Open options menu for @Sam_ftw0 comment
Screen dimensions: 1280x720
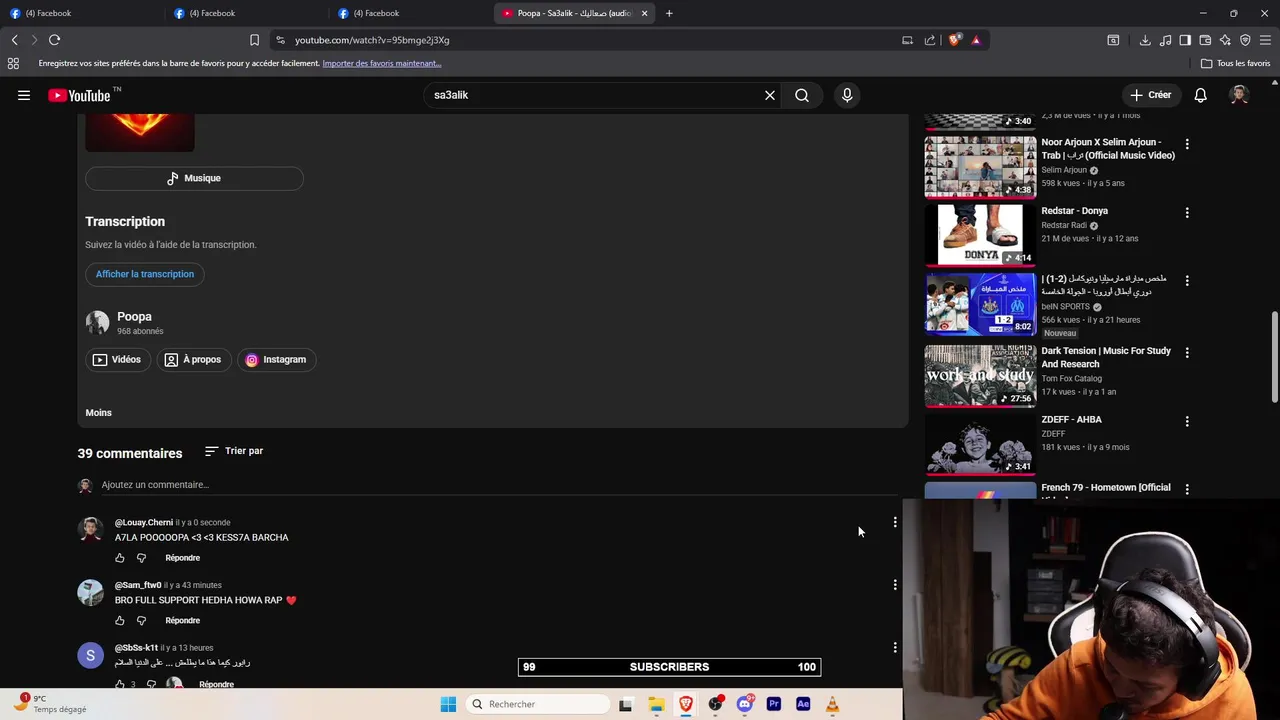click(895, 585)
